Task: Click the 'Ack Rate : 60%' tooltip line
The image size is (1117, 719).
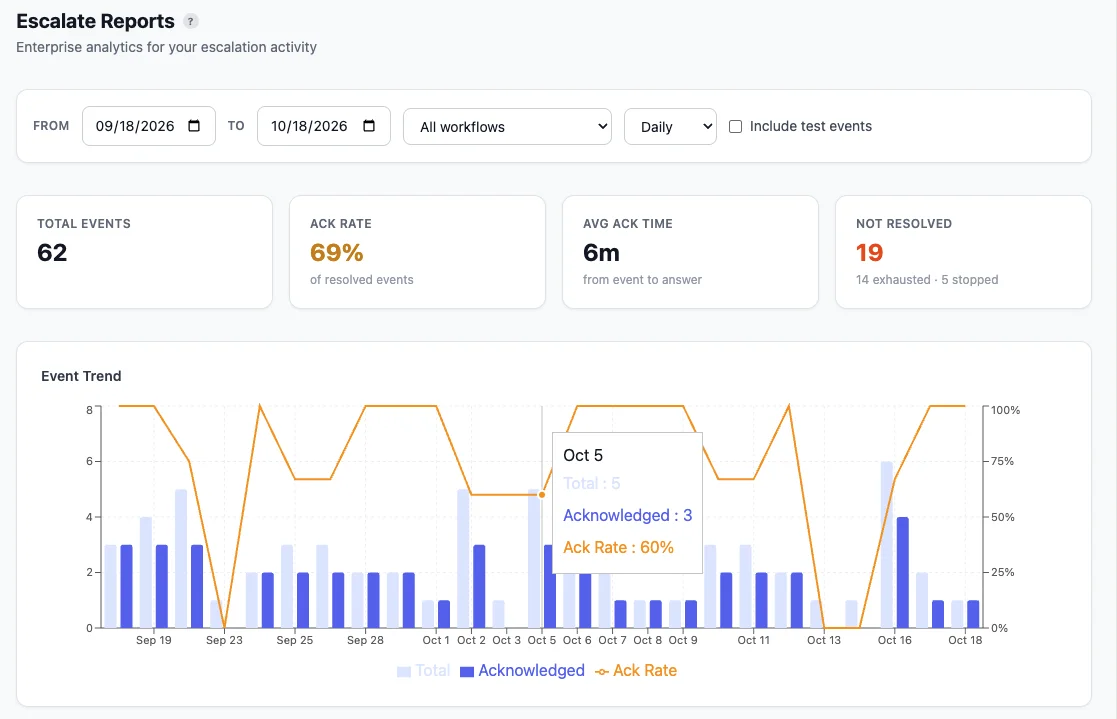Action: (618, 547)
